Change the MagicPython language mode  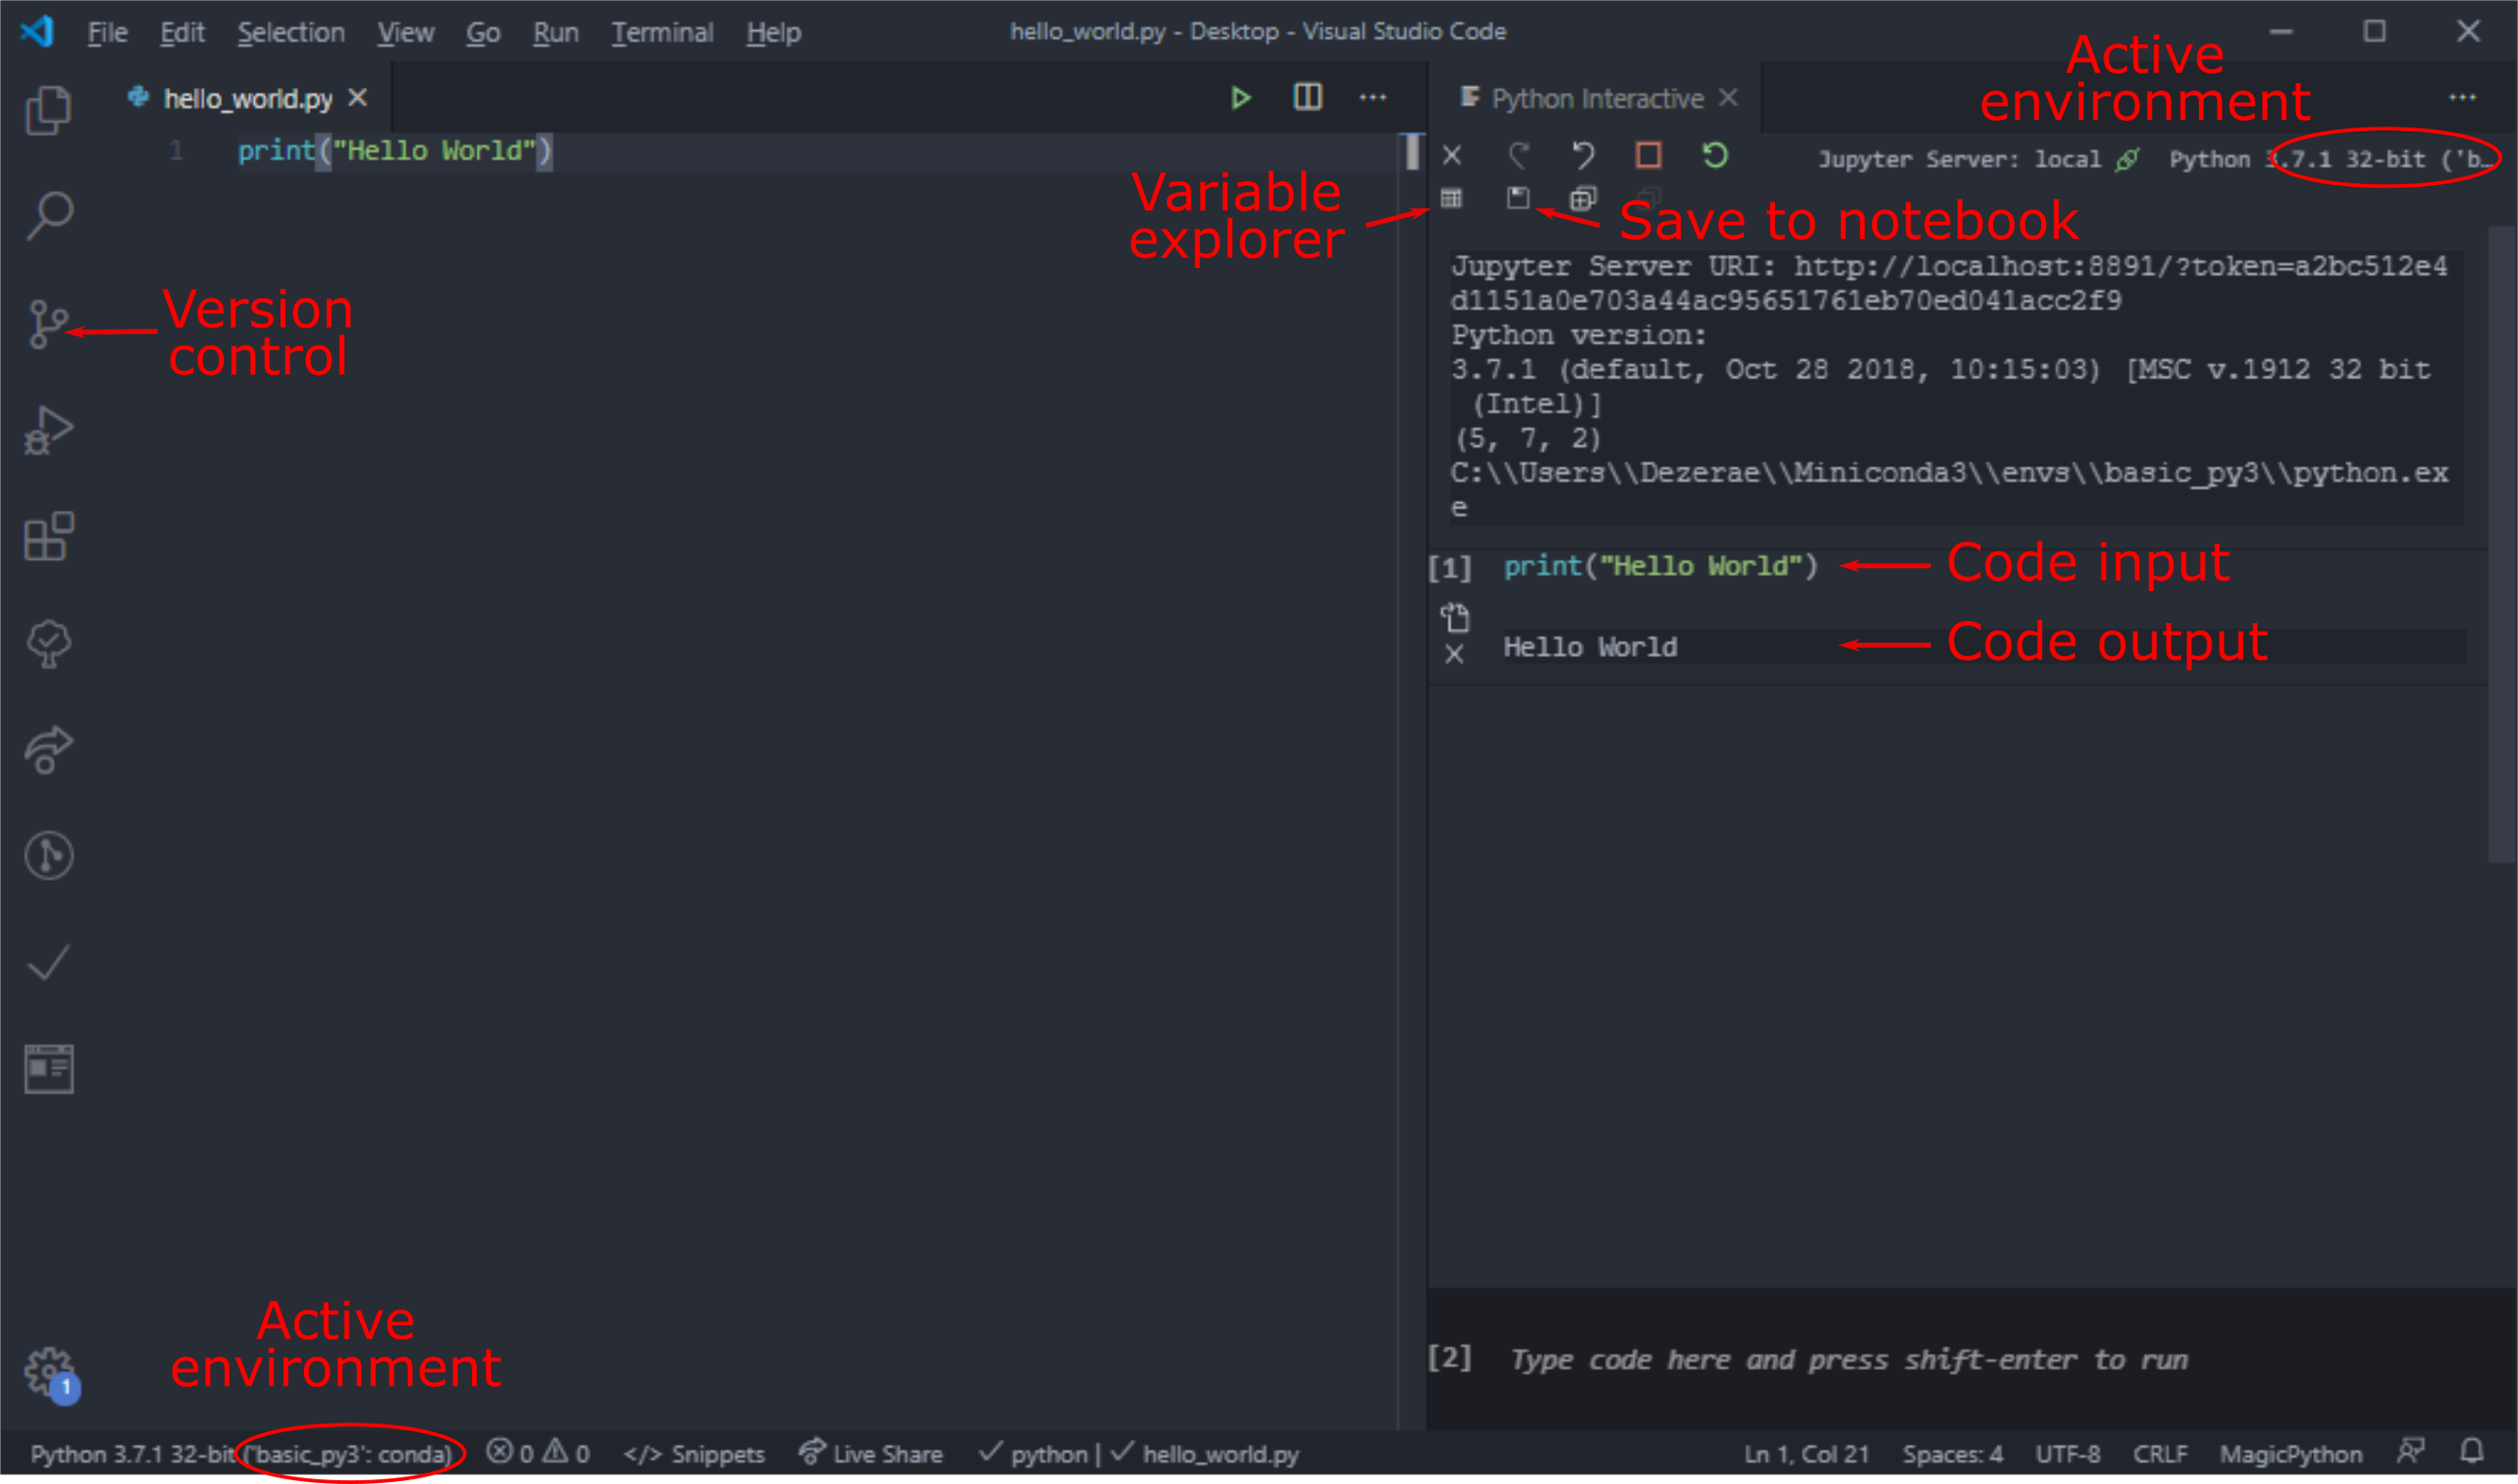click(2291, 1454)
